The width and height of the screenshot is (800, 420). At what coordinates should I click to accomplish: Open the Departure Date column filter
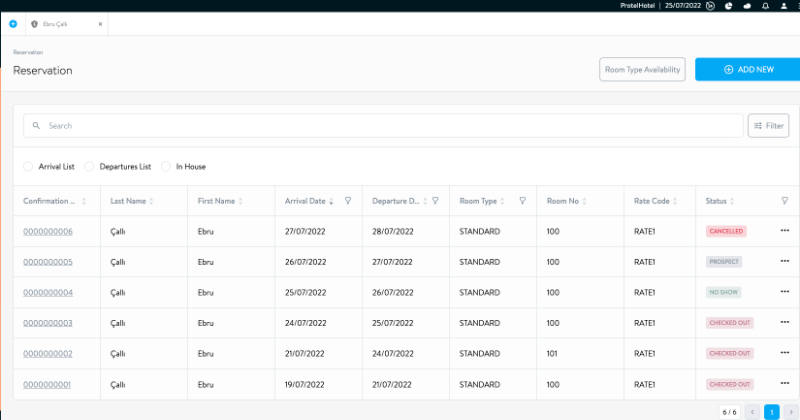tap(435, 201)
